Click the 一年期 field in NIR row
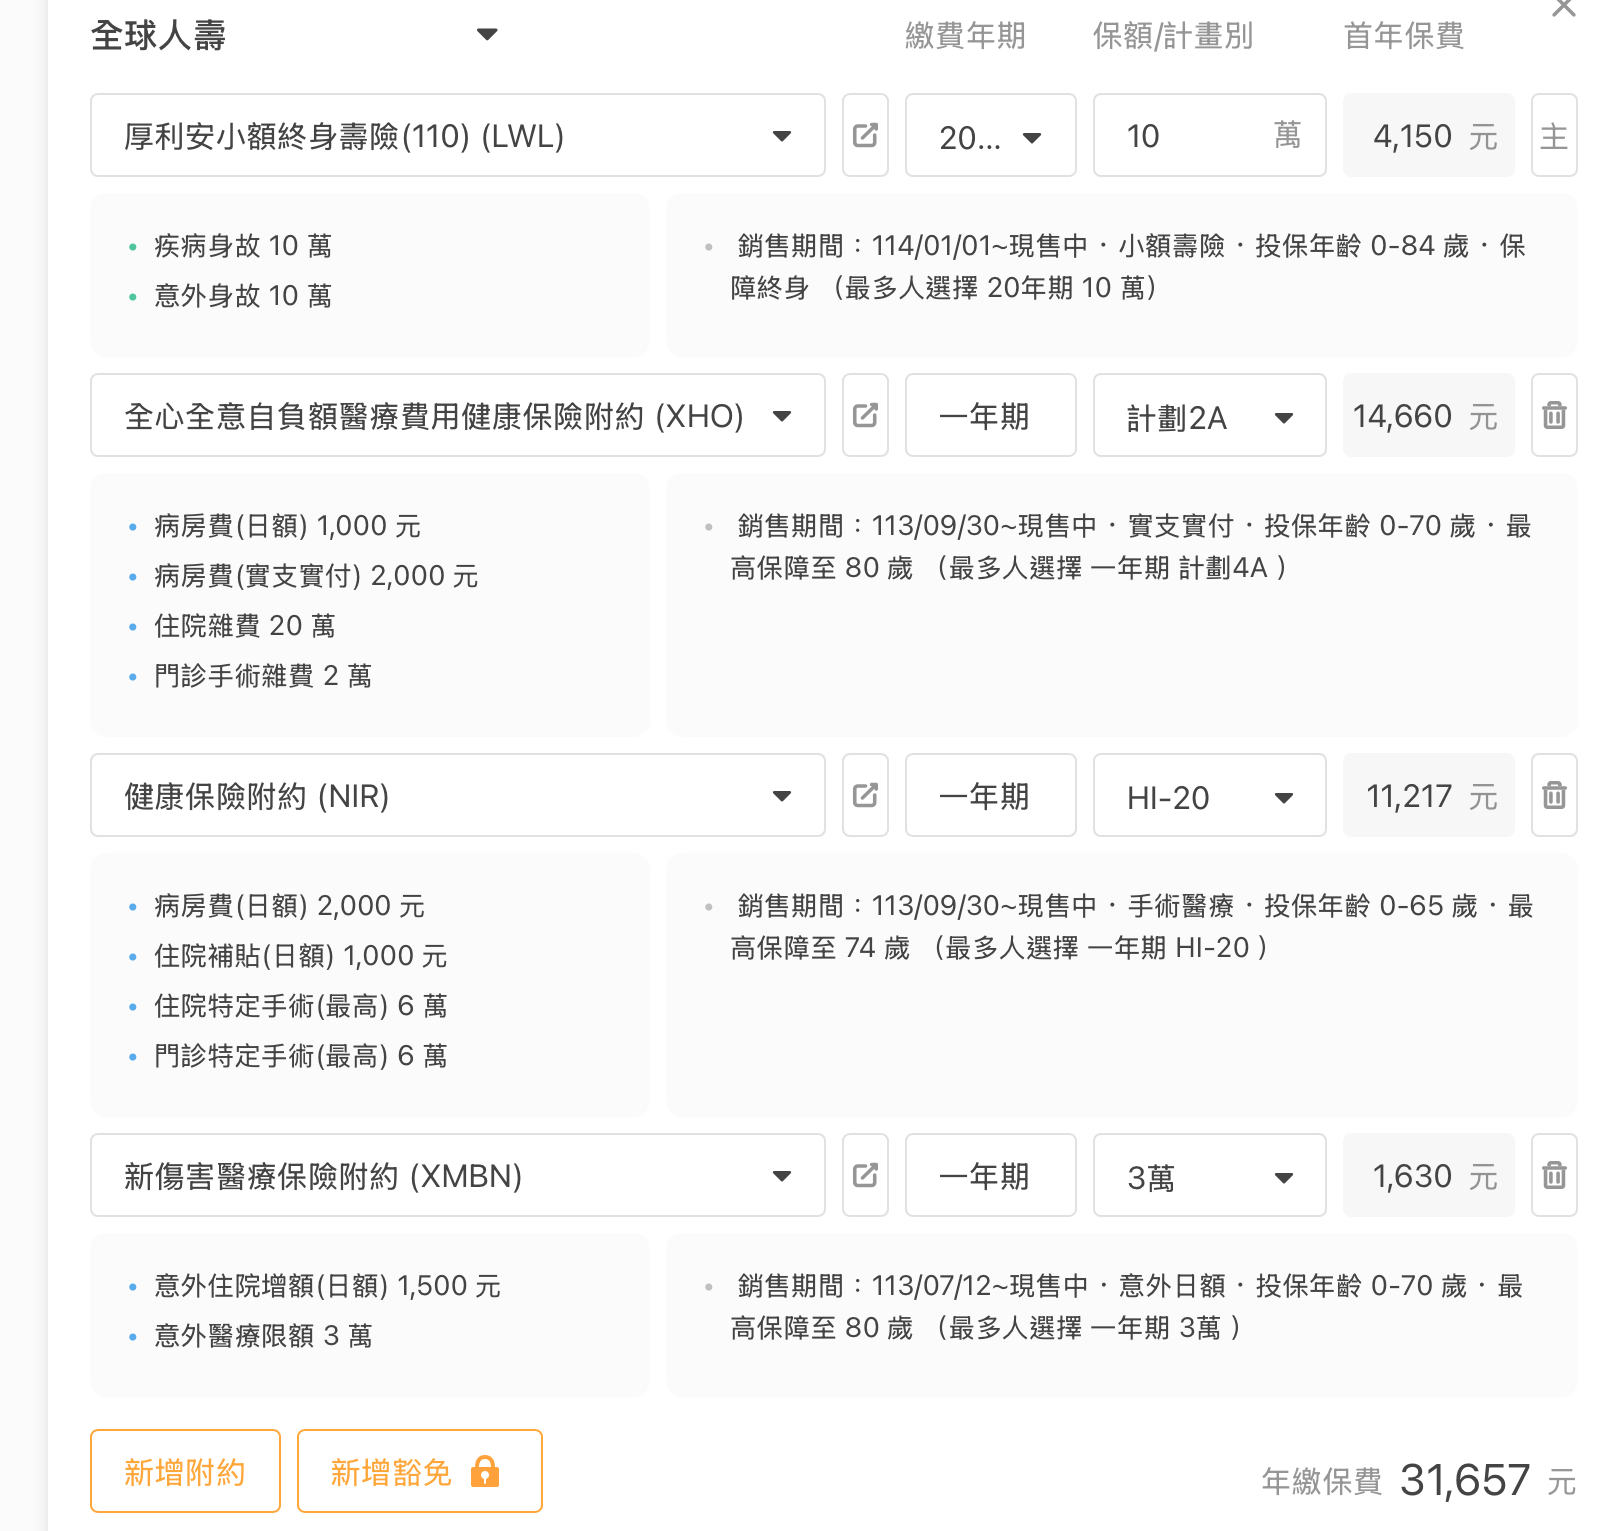 tap(990, 795)
